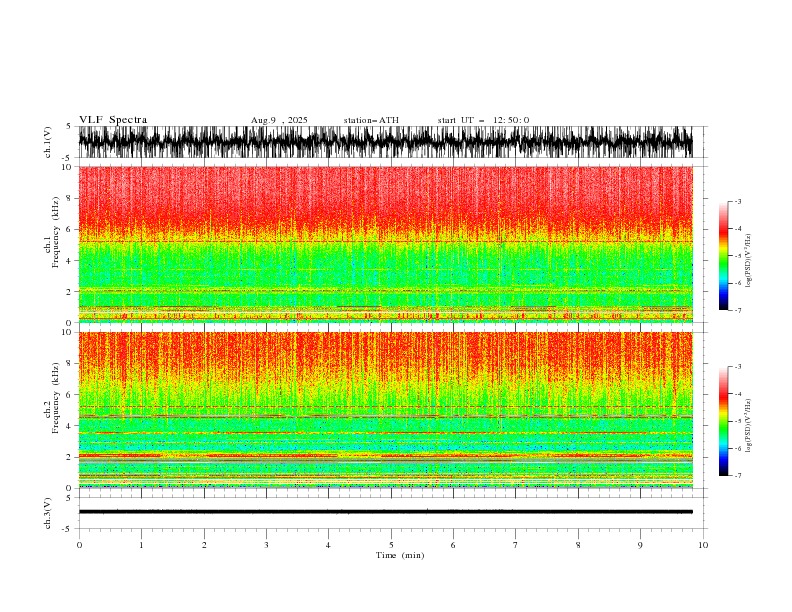Click the time axis tick label "5"
This screenshot has height=612, width=792.
(x=391, y=545)
